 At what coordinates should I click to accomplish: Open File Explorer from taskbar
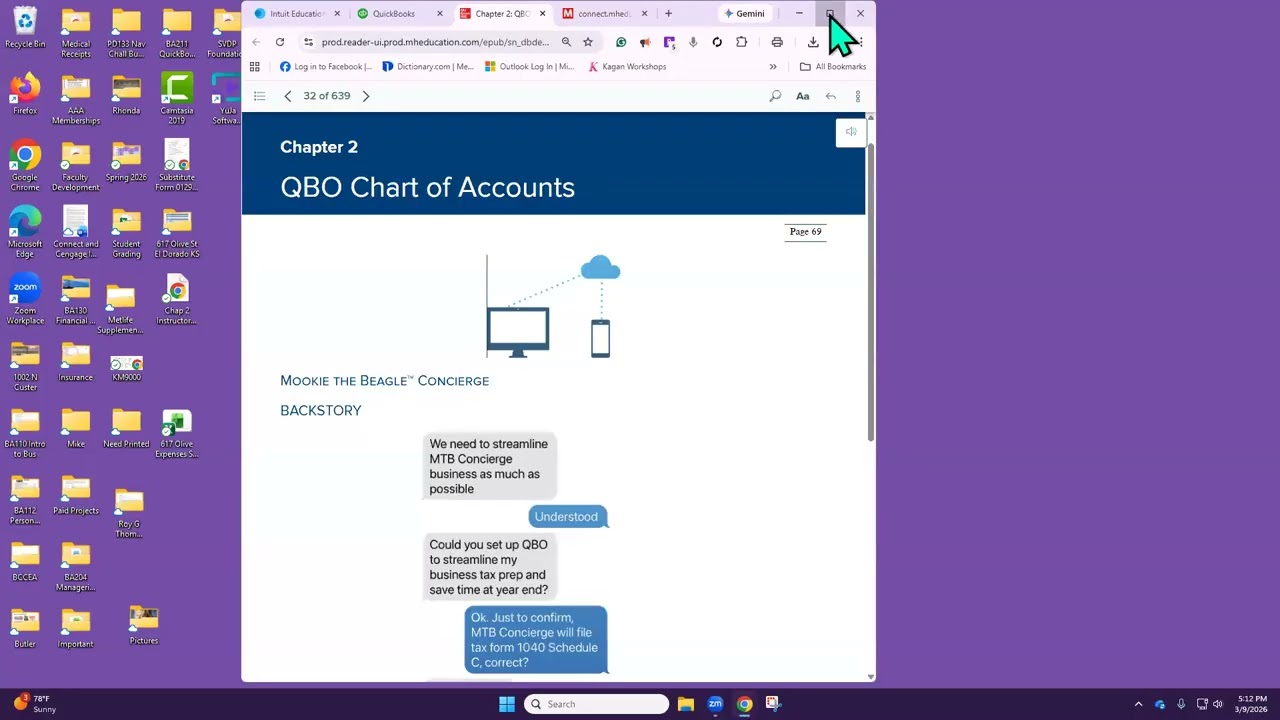click(686, 704)
